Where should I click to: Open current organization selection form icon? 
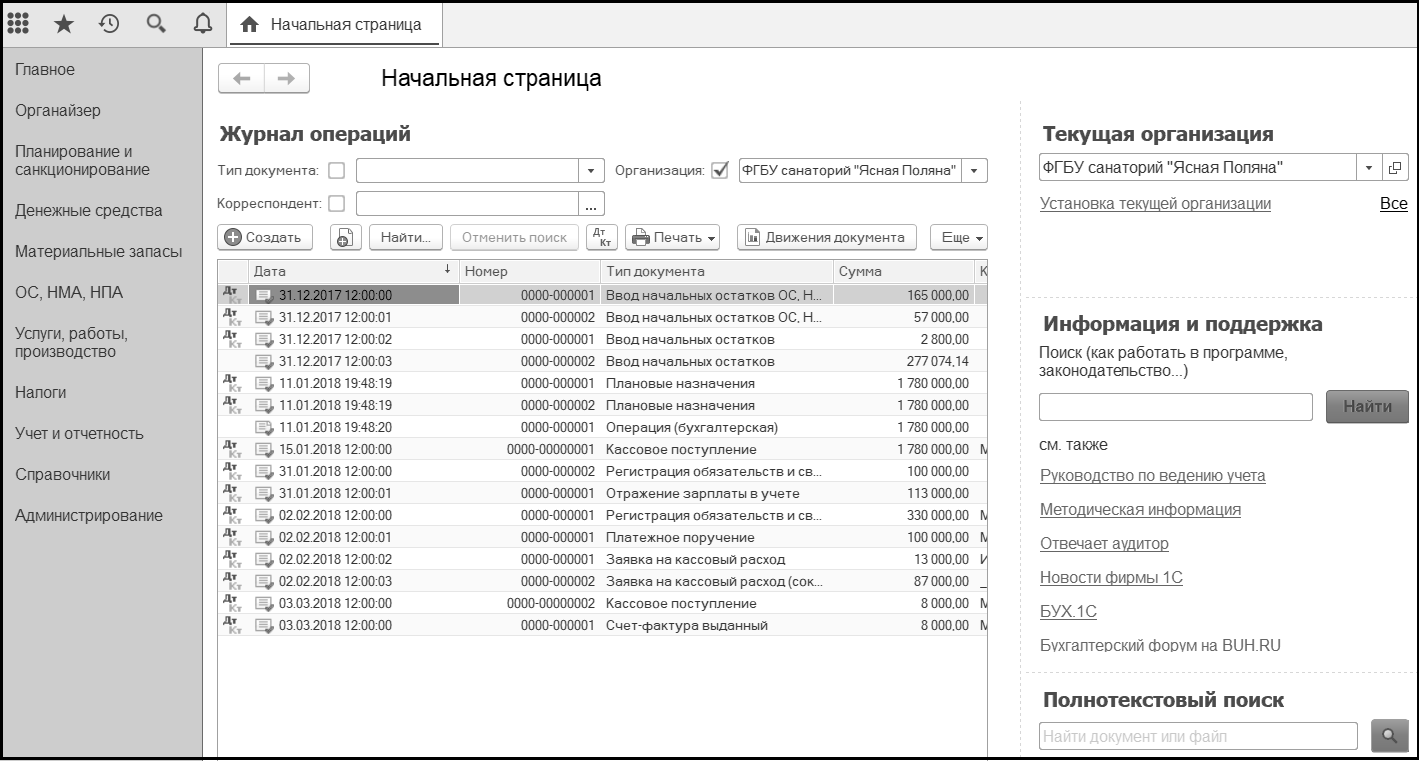point(1395,168)
